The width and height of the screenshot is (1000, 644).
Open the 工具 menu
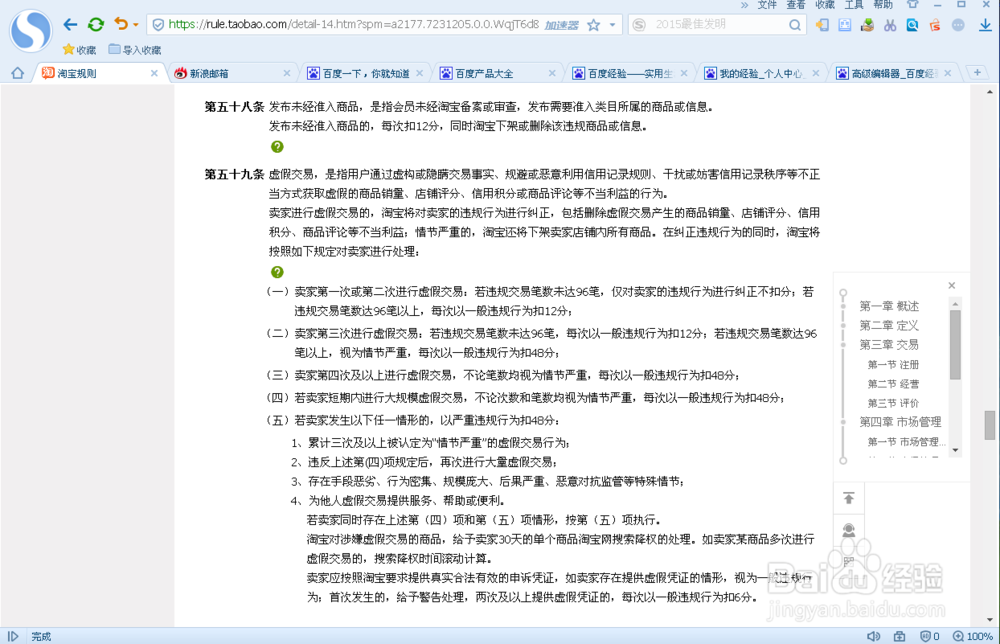click(854, 5)
